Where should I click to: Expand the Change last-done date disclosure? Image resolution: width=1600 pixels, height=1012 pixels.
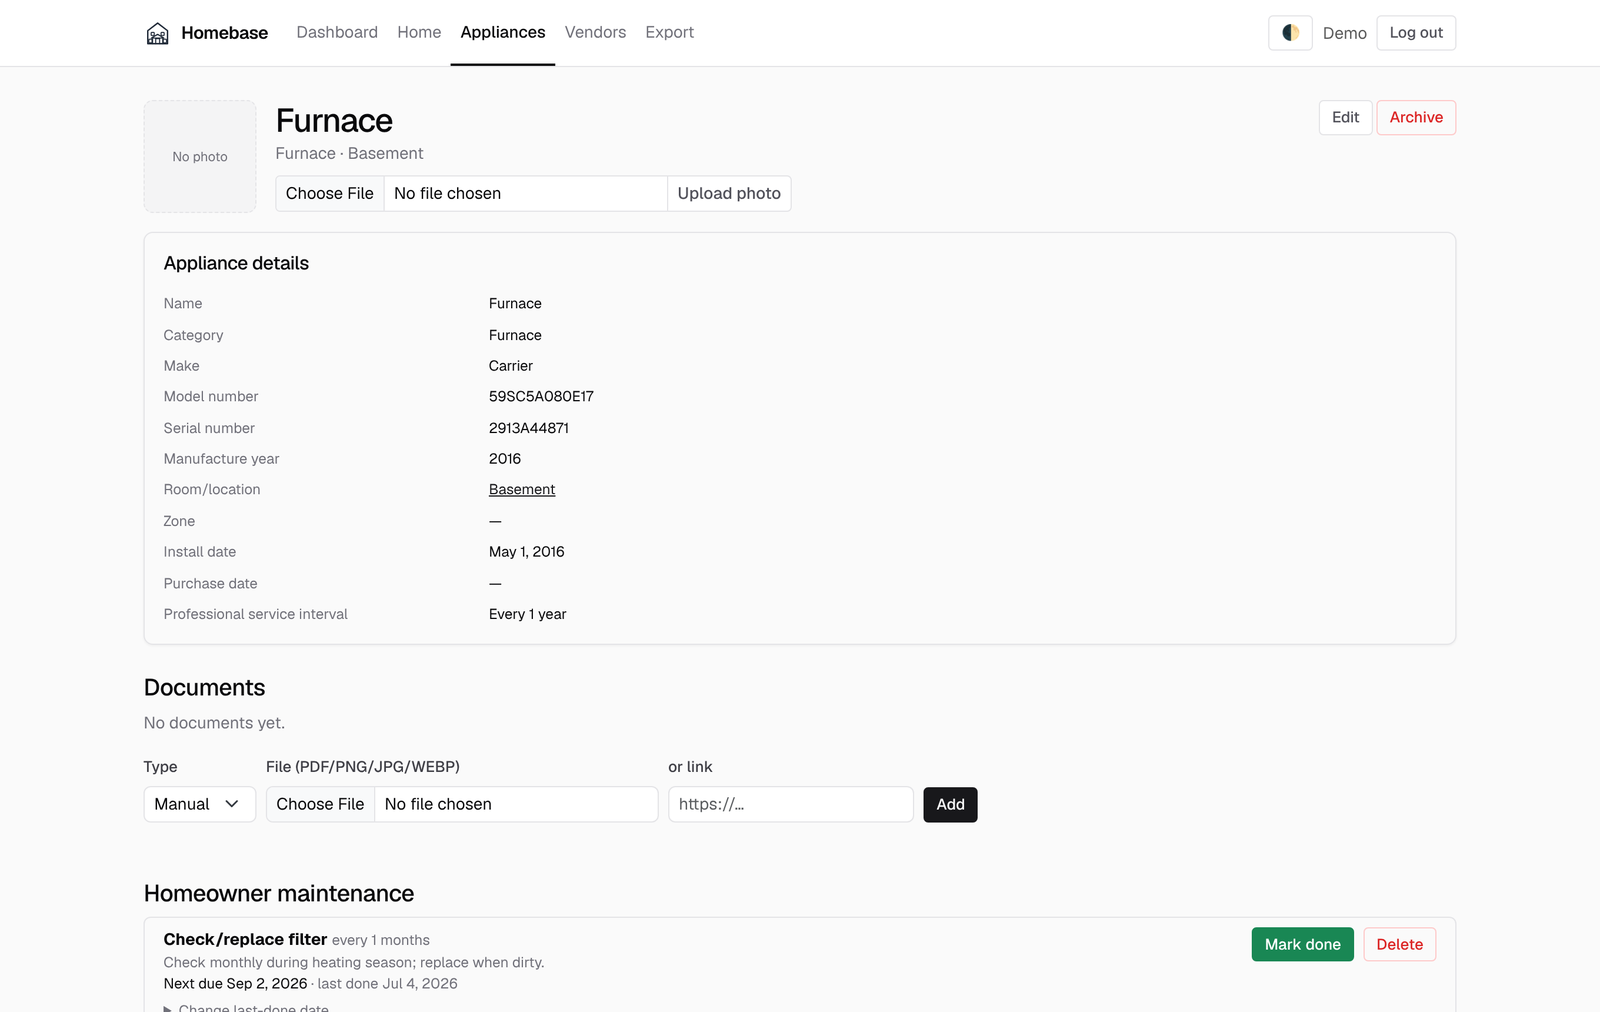pyautogui.click(x=246, y=1007)
